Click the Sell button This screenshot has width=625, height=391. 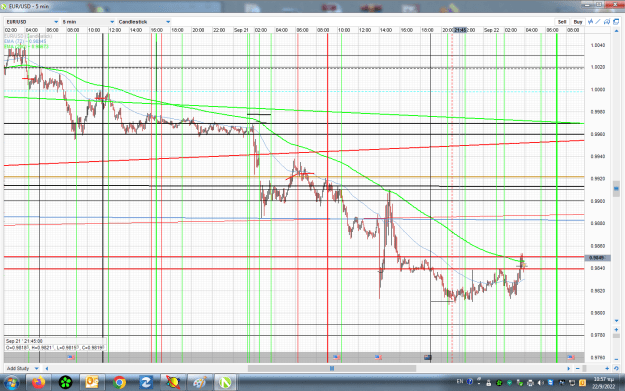562,22
